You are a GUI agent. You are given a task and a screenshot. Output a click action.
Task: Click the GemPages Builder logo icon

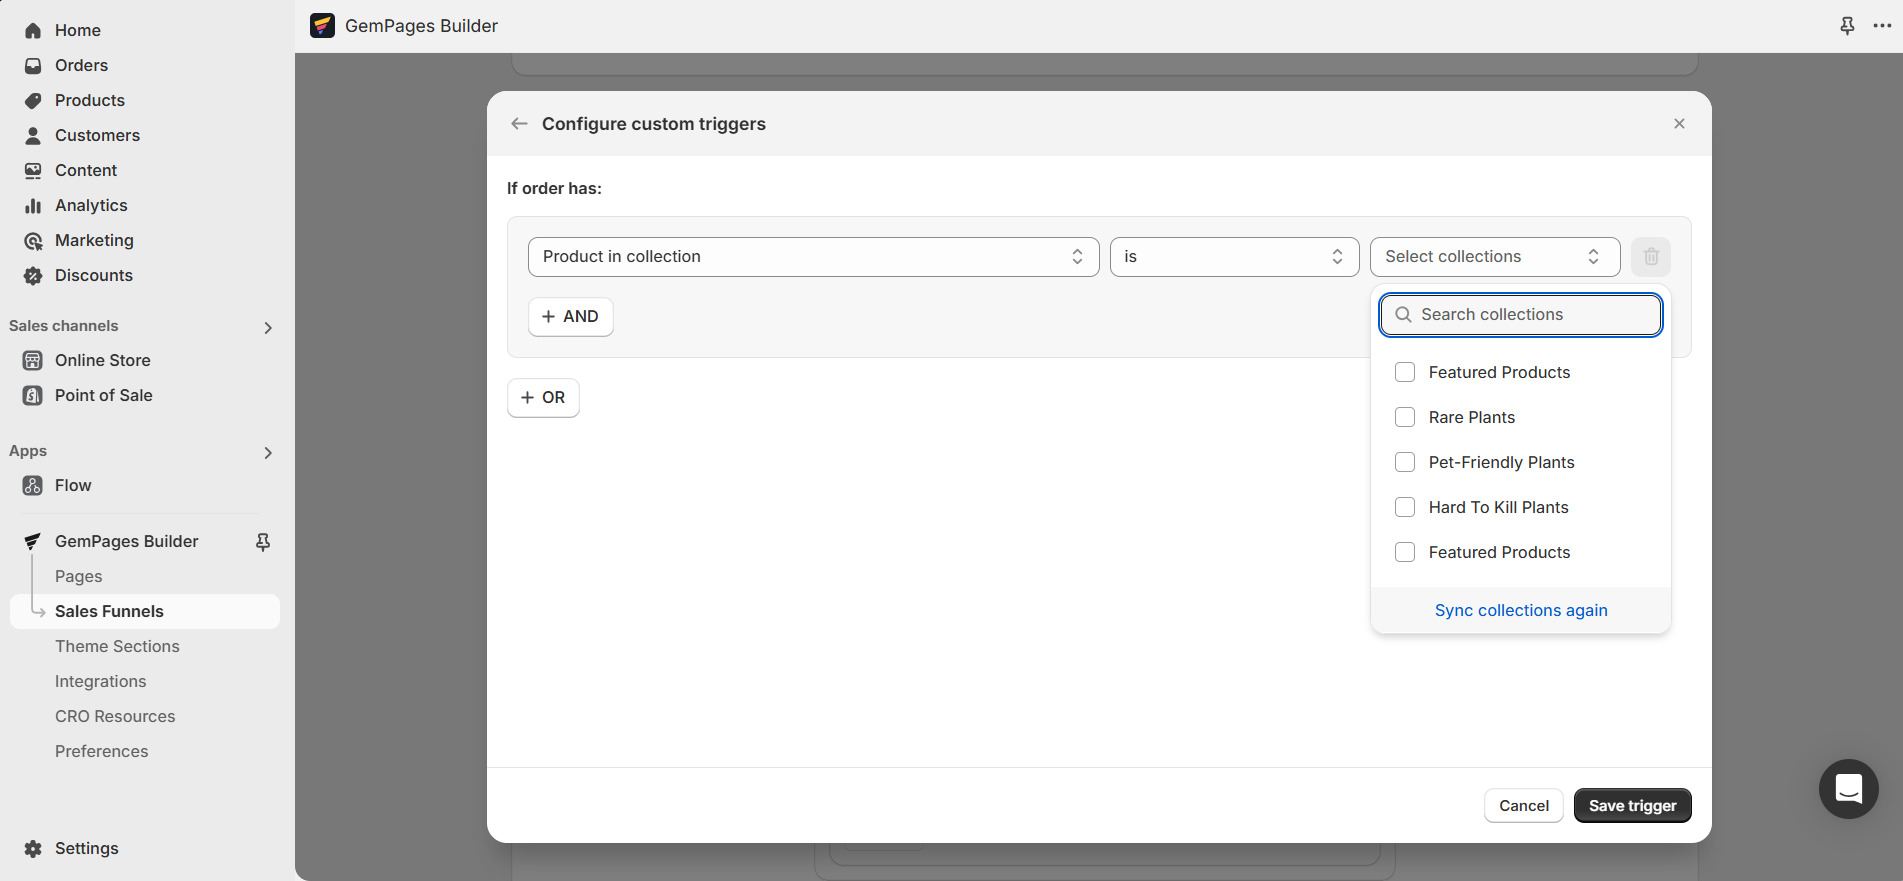coord(322,26)
